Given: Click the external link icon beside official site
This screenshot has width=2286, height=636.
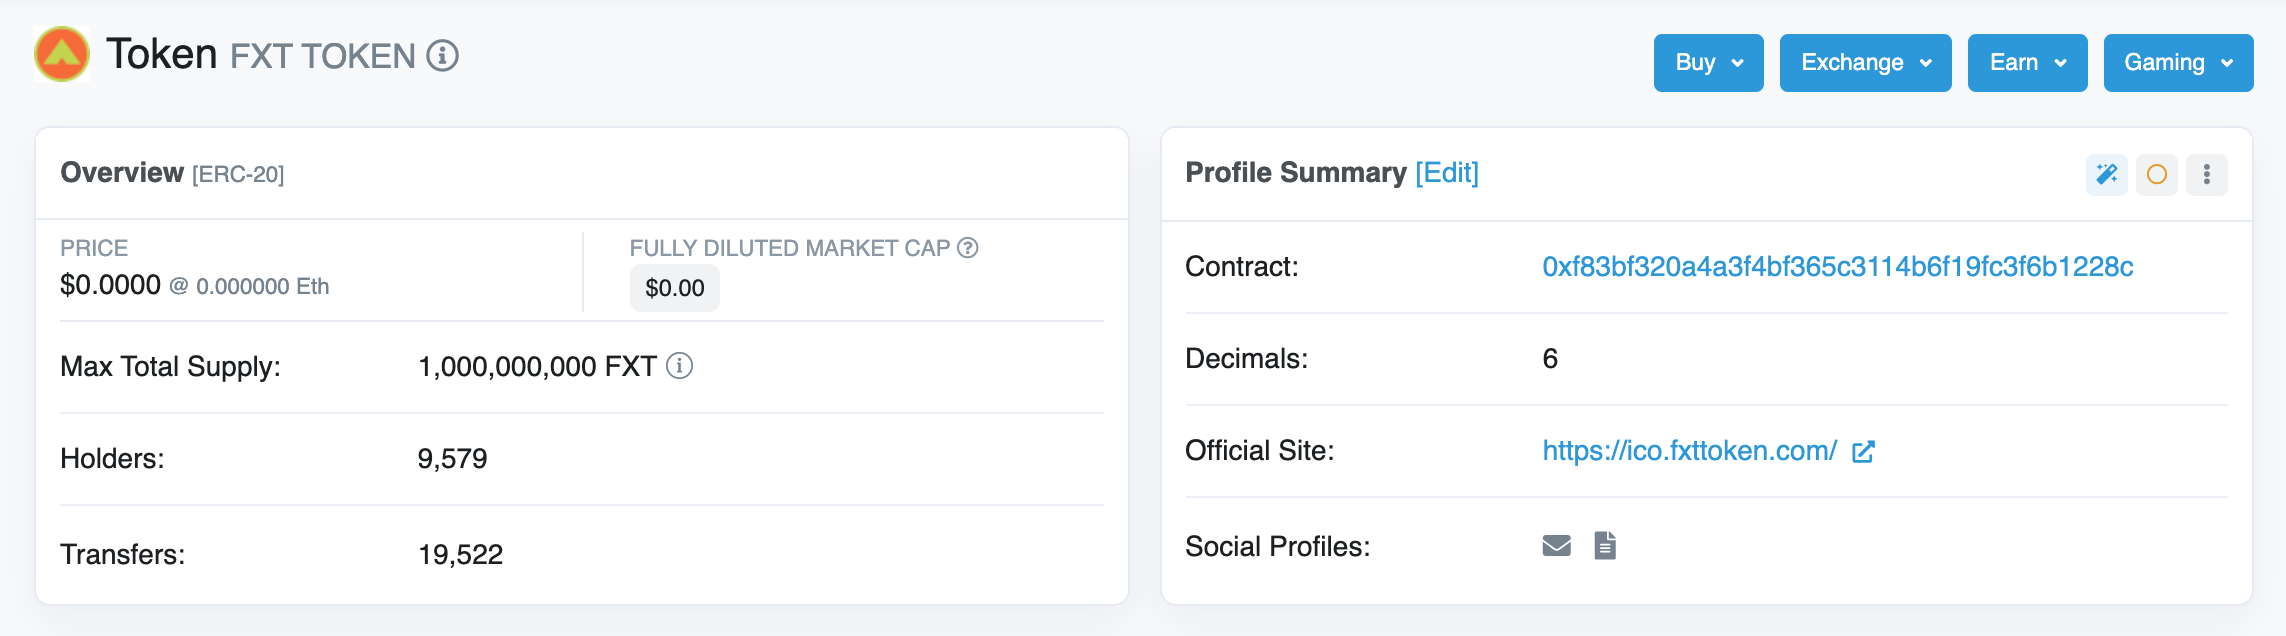Looking at the screenshot, I should coord(1863,452).
